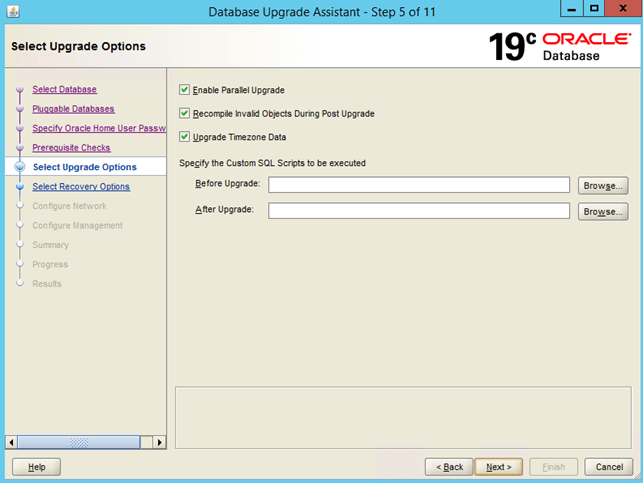Click the After Upgrade script path field

418,211
